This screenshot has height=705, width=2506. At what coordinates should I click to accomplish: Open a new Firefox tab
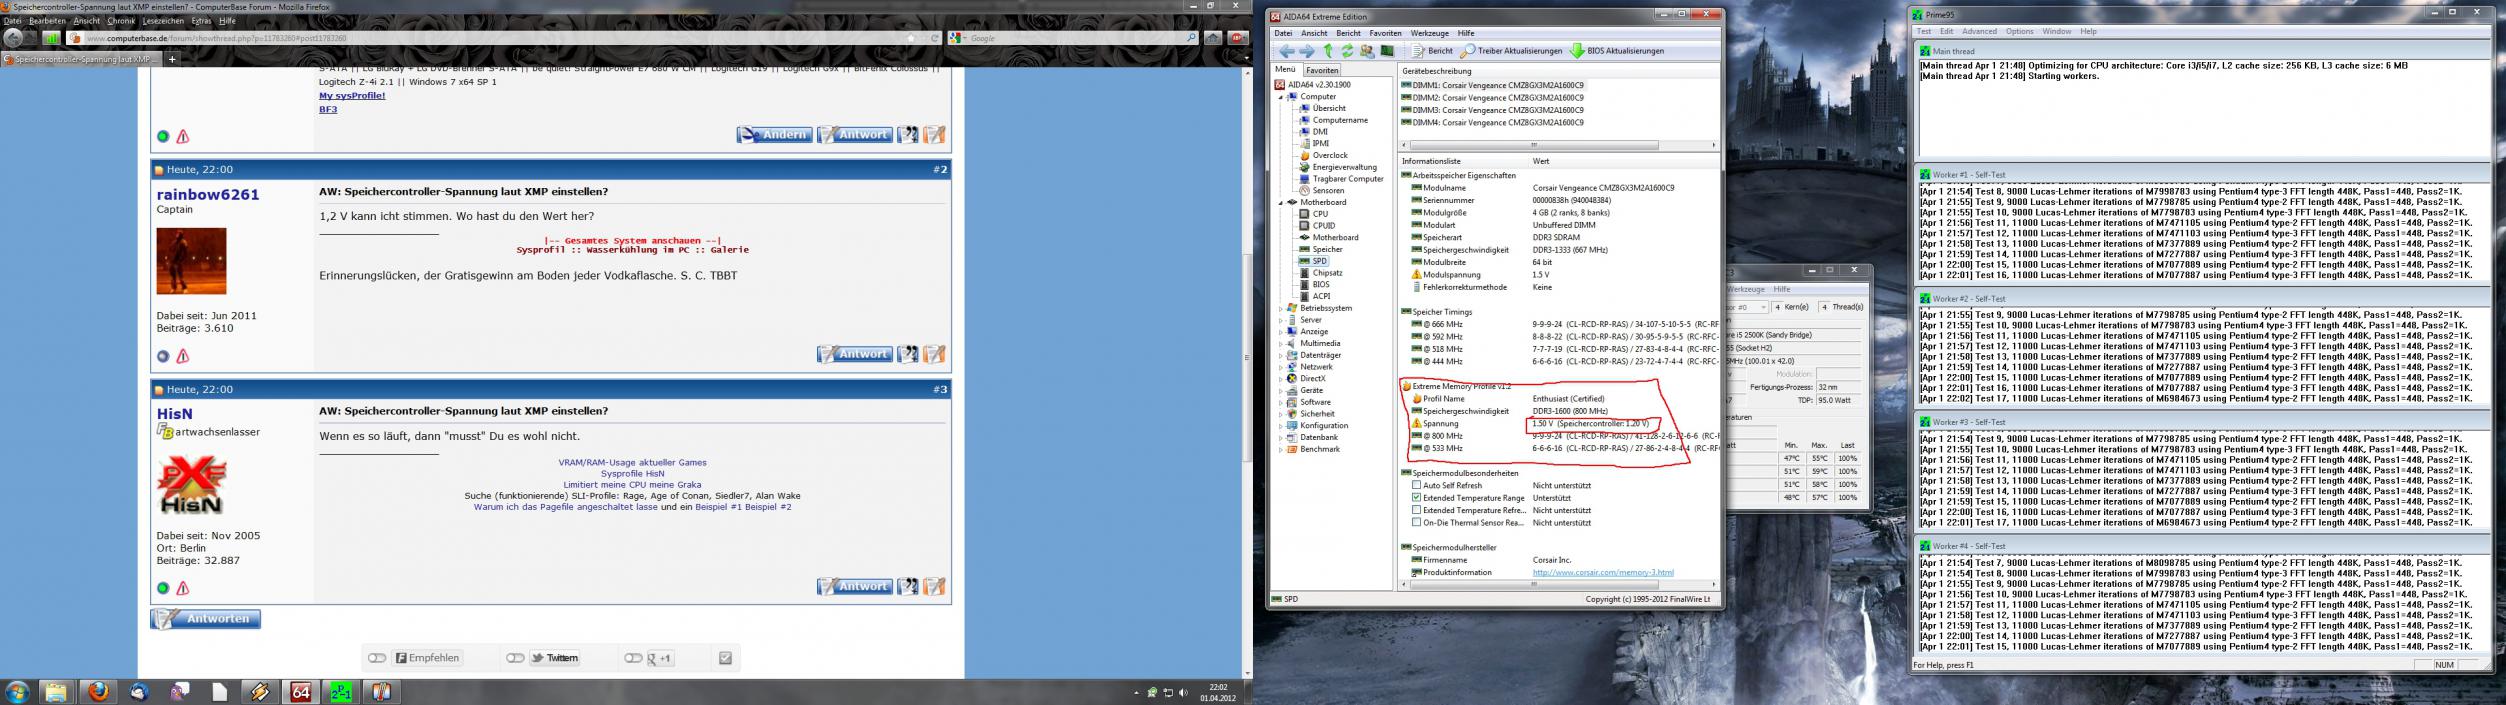[172, 59]
